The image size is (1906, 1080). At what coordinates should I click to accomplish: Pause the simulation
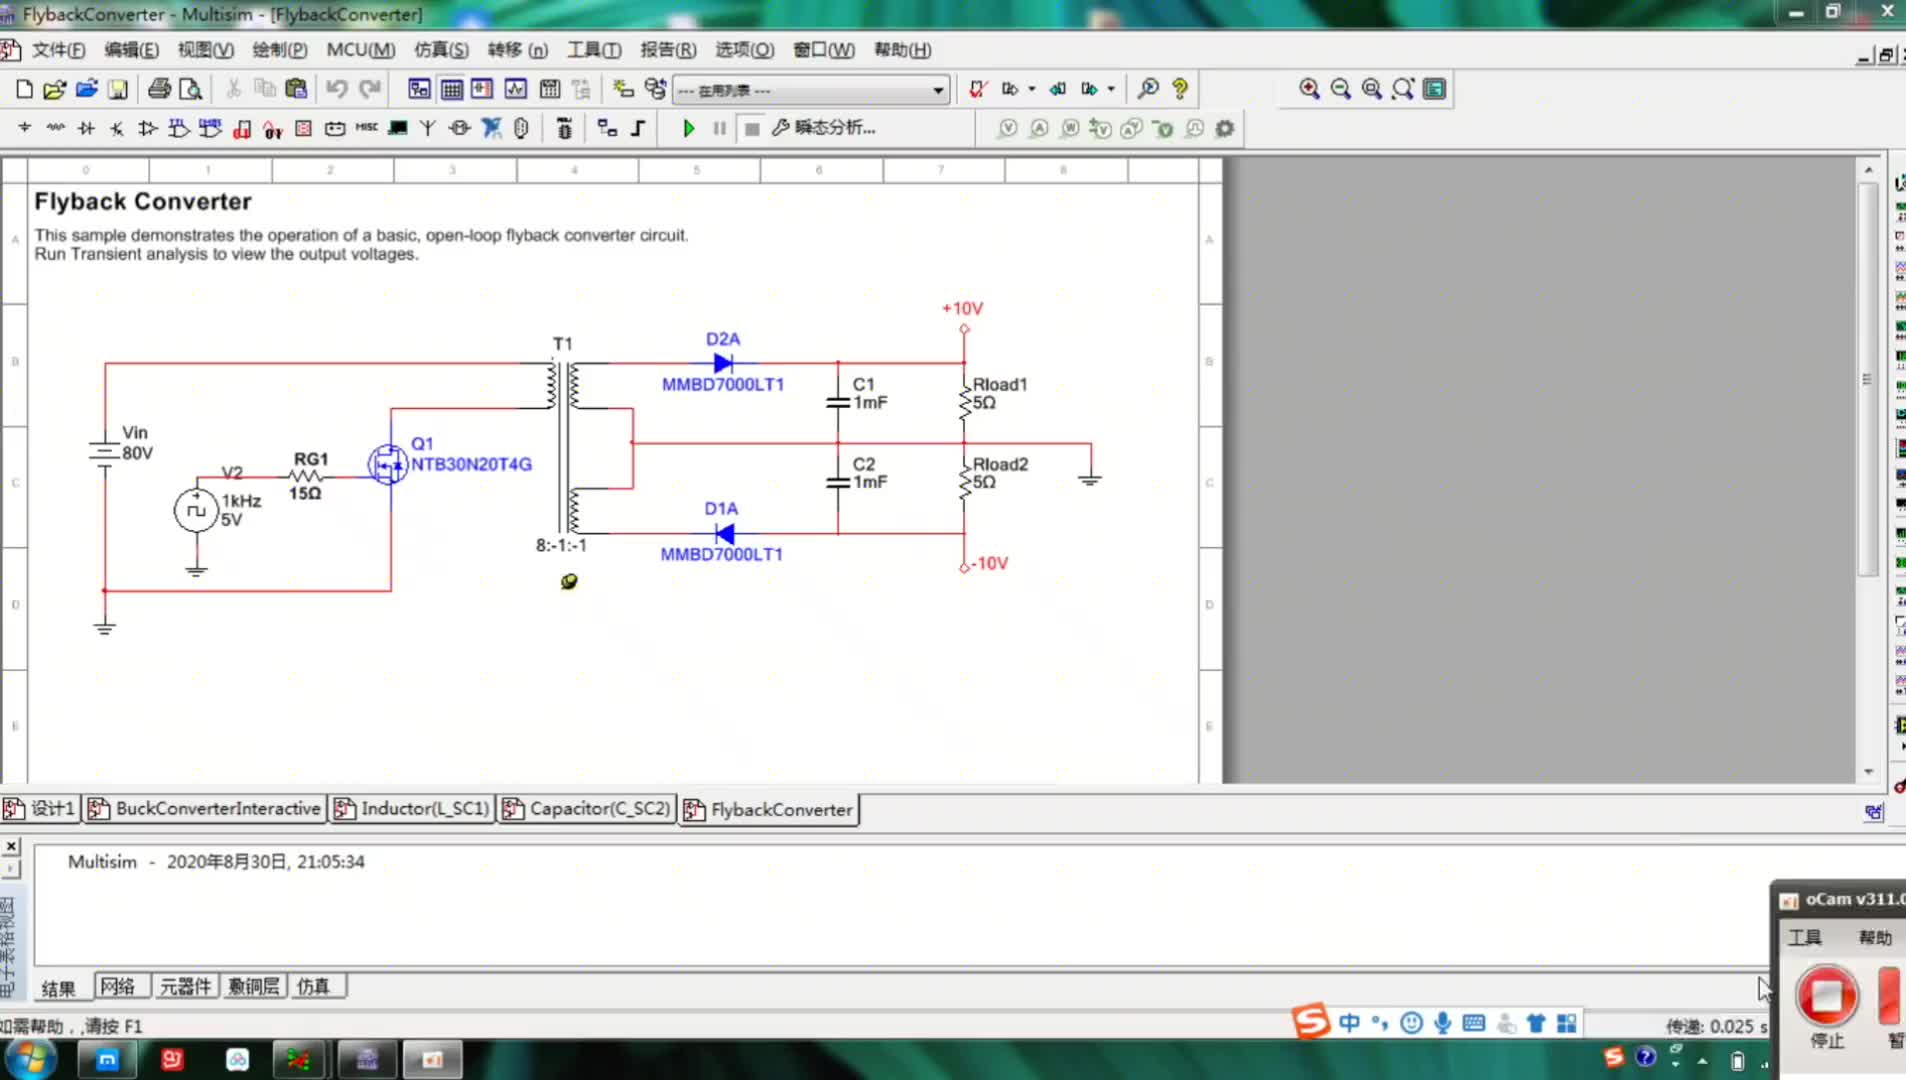(719, 128)
